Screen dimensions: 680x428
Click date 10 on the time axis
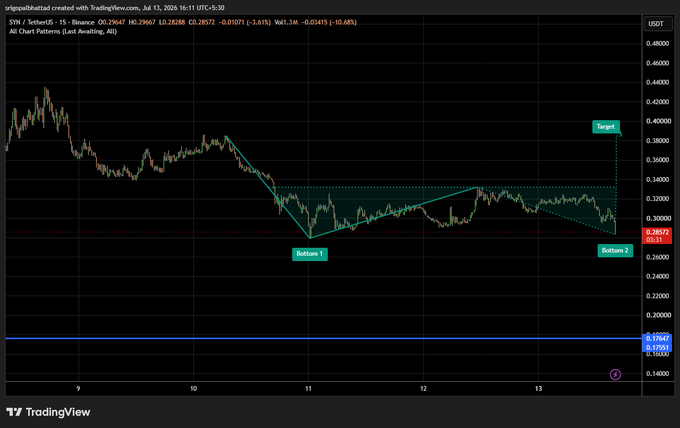(193, 389)
